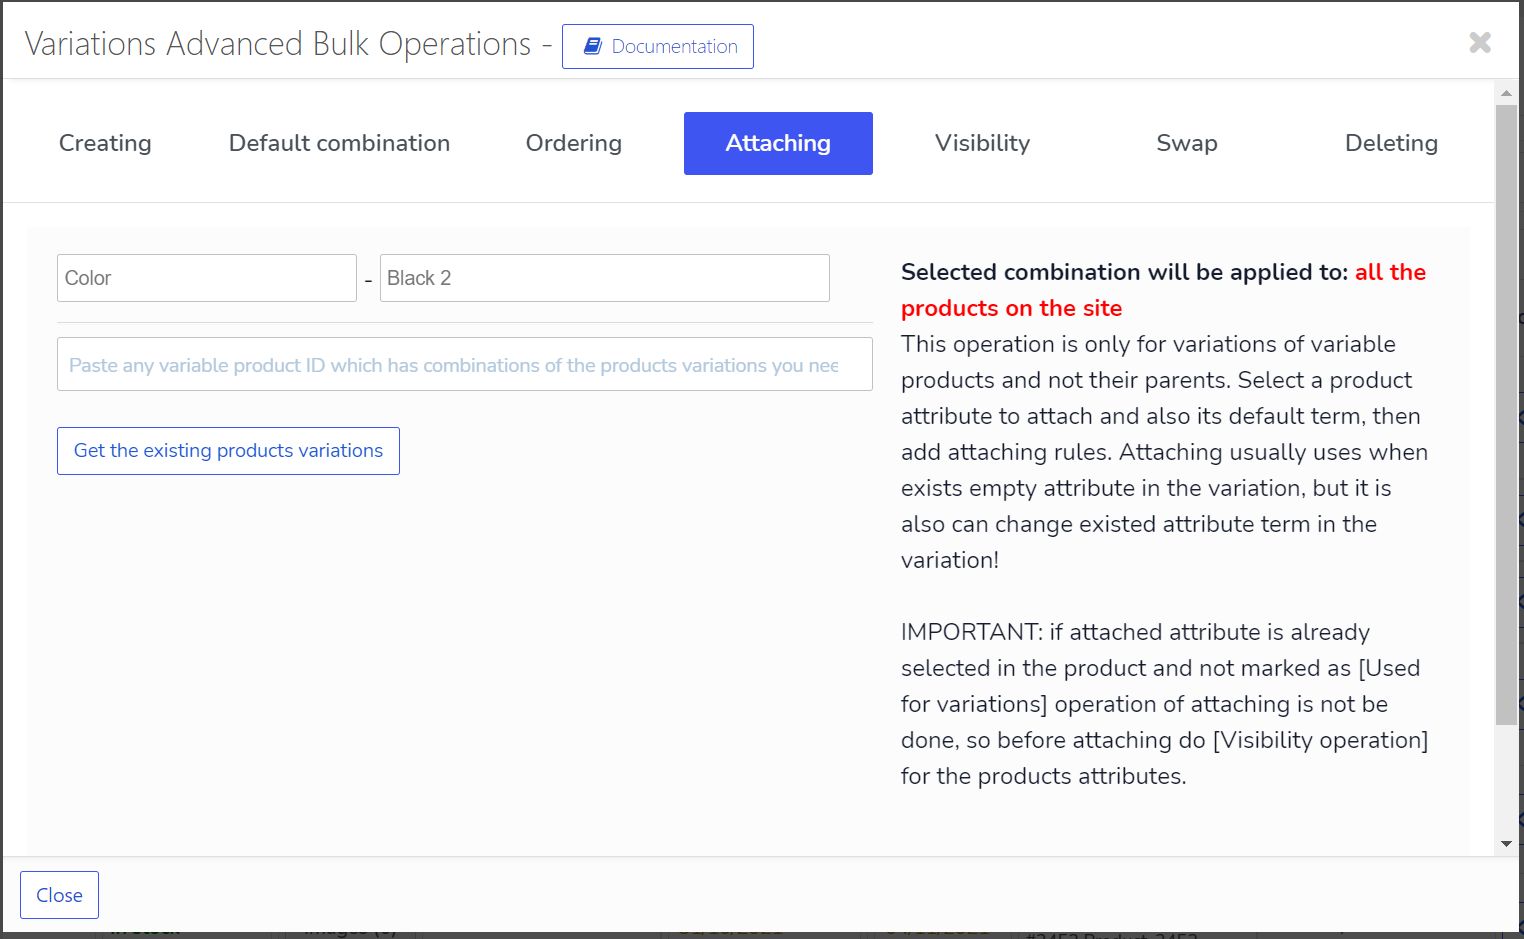Image resolution: width=1524 pixels, height=939 pixels.
Task: Click the red all the products text
Action: [x=1163, y=290]
